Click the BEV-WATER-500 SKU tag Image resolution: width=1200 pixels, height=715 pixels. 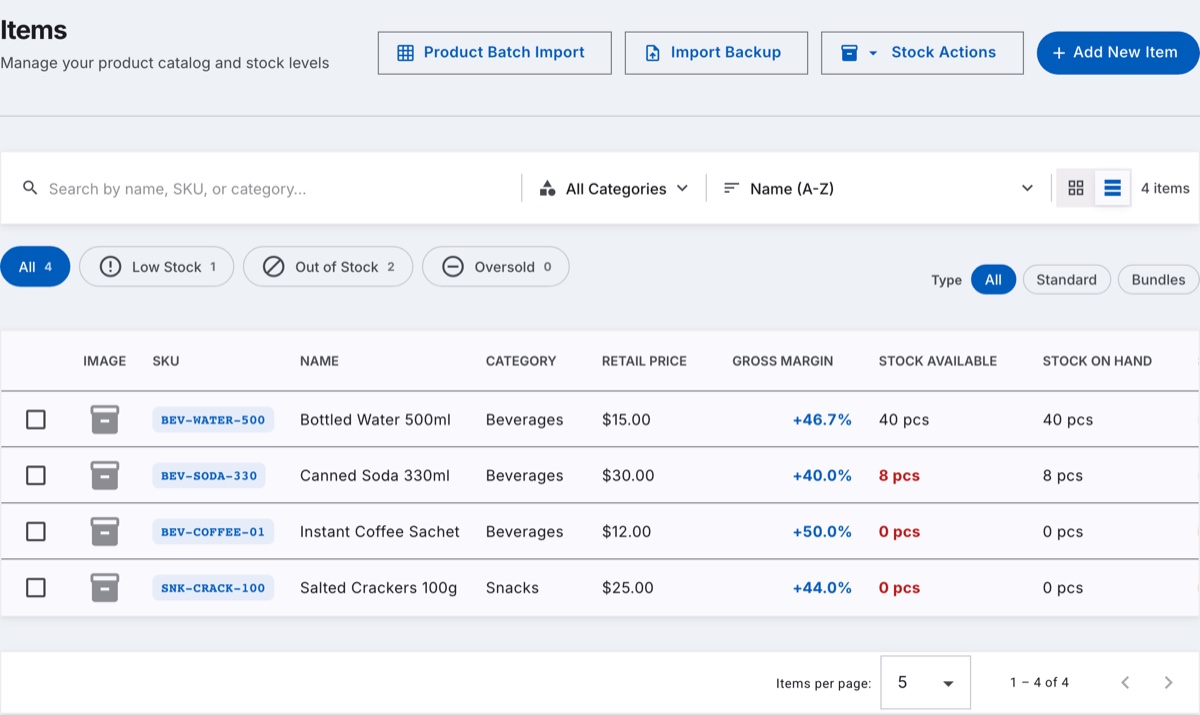tap(213, 420)
